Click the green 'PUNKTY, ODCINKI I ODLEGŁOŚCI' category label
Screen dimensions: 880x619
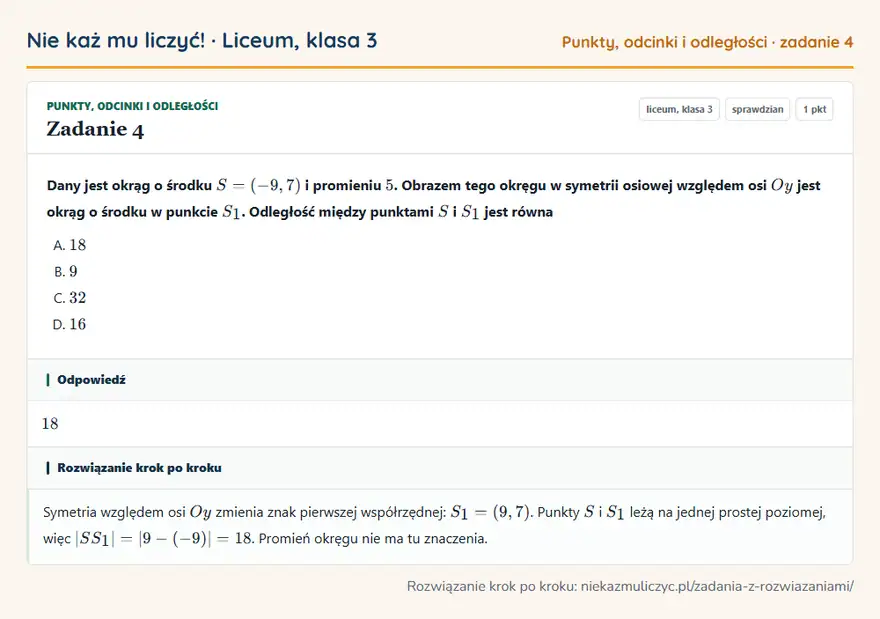pyautogui.click(x=132, y=106)
